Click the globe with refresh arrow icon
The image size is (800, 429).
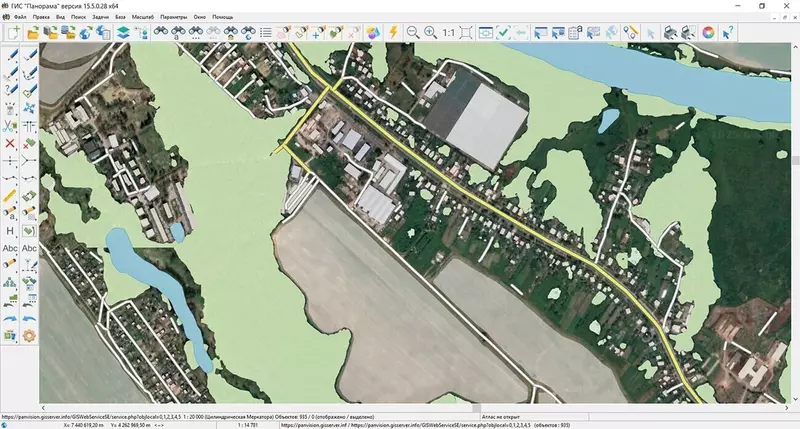(86, 33)
